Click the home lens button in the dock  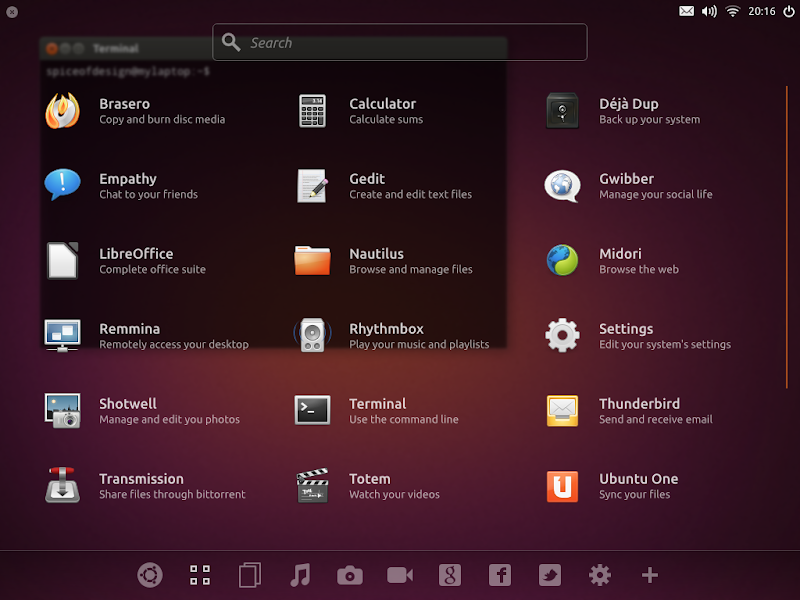149,575
